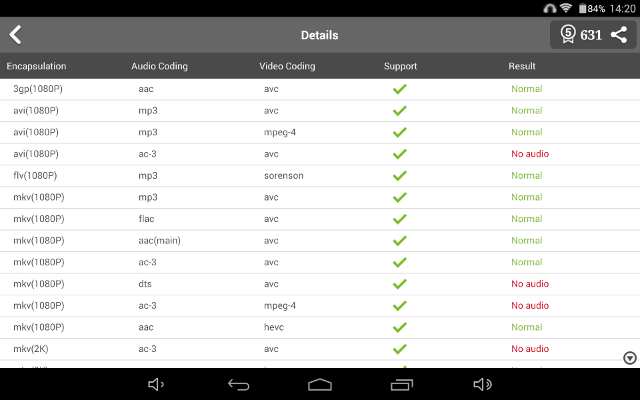This screenshot has width=640, height=400.
Task: Tap the score badge medal icon
Action: [568, 34]
